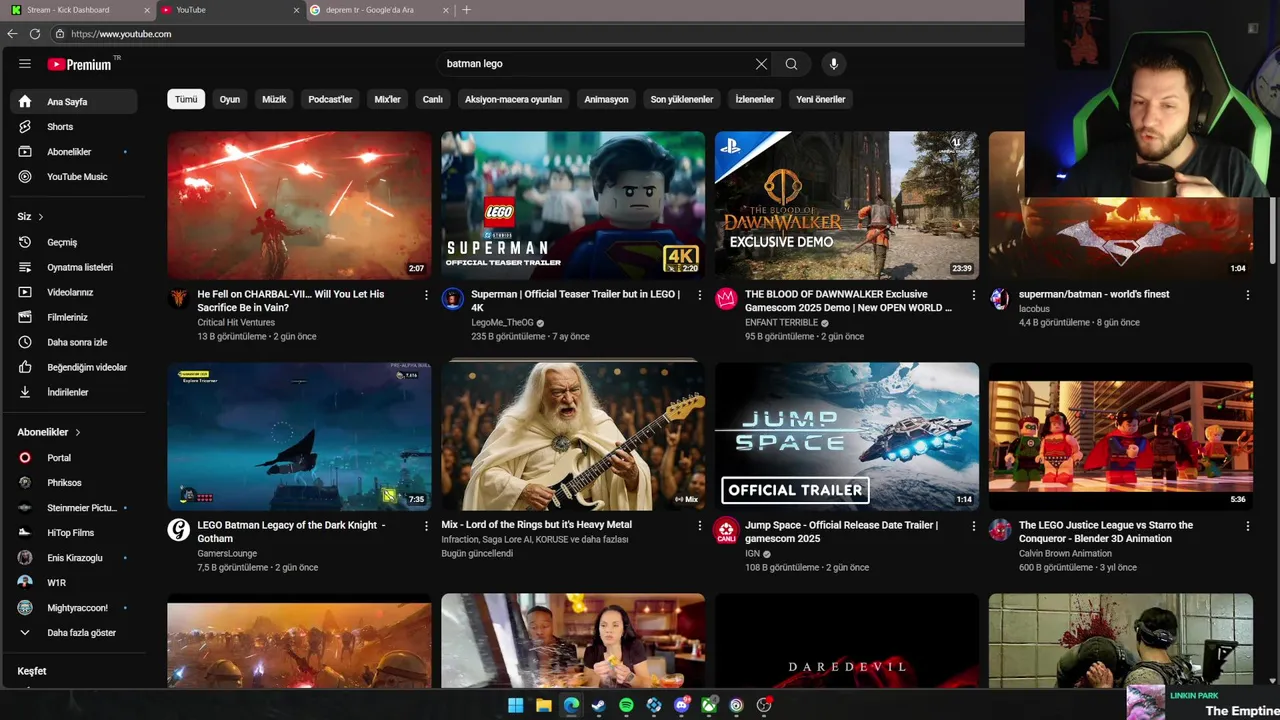Screen dimensions: 1280x720
Task: Open options for Superman LEGO teaser video
Action: click(x=700, y=295)
